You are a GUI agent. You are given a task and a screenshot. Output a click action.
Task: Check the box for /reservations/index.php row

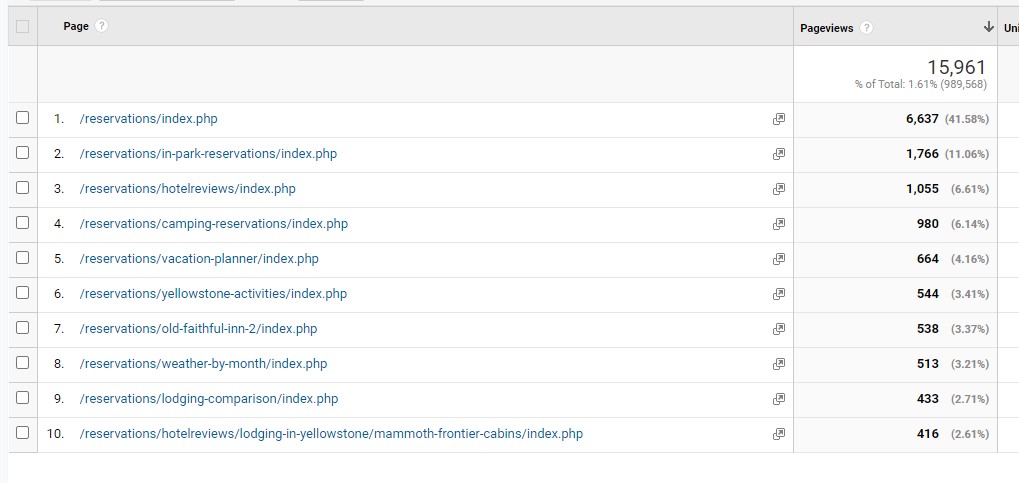coord(22,118)
